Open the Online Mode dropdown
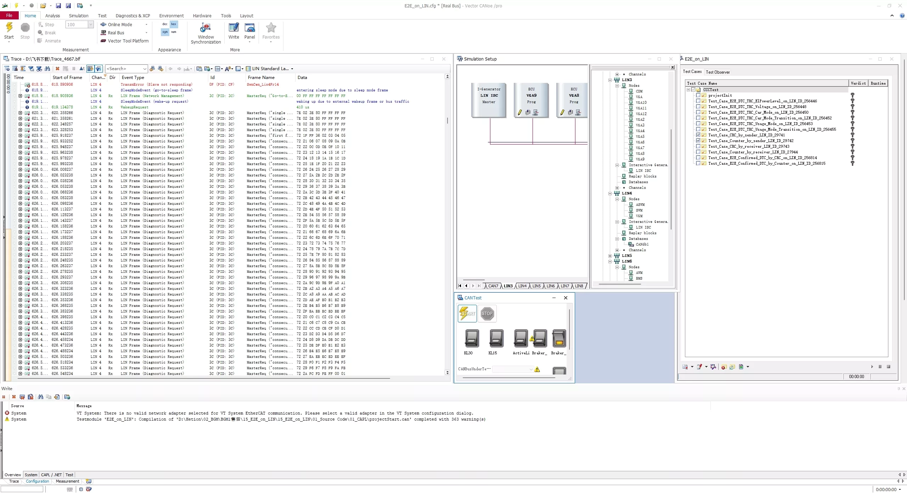The height and width of the screenshot is (493, 907). tap(124, 24)
